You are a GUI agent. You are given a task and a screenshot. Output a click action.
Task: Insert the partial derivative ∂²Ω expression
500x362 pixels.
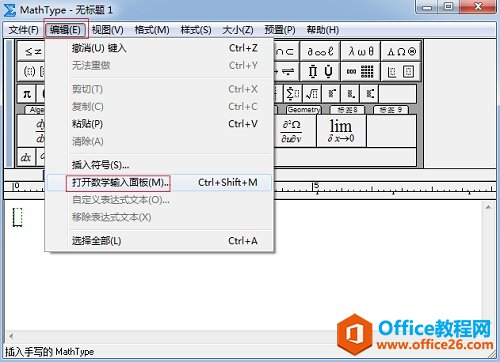coord(295,131)
